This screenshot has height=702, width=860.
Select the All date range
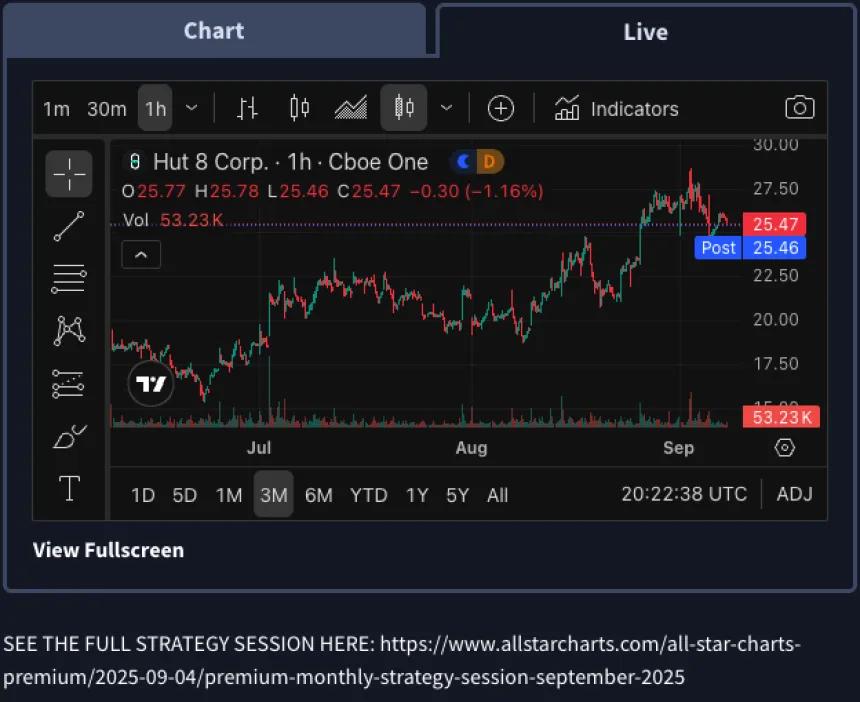(x=497, y=495)
